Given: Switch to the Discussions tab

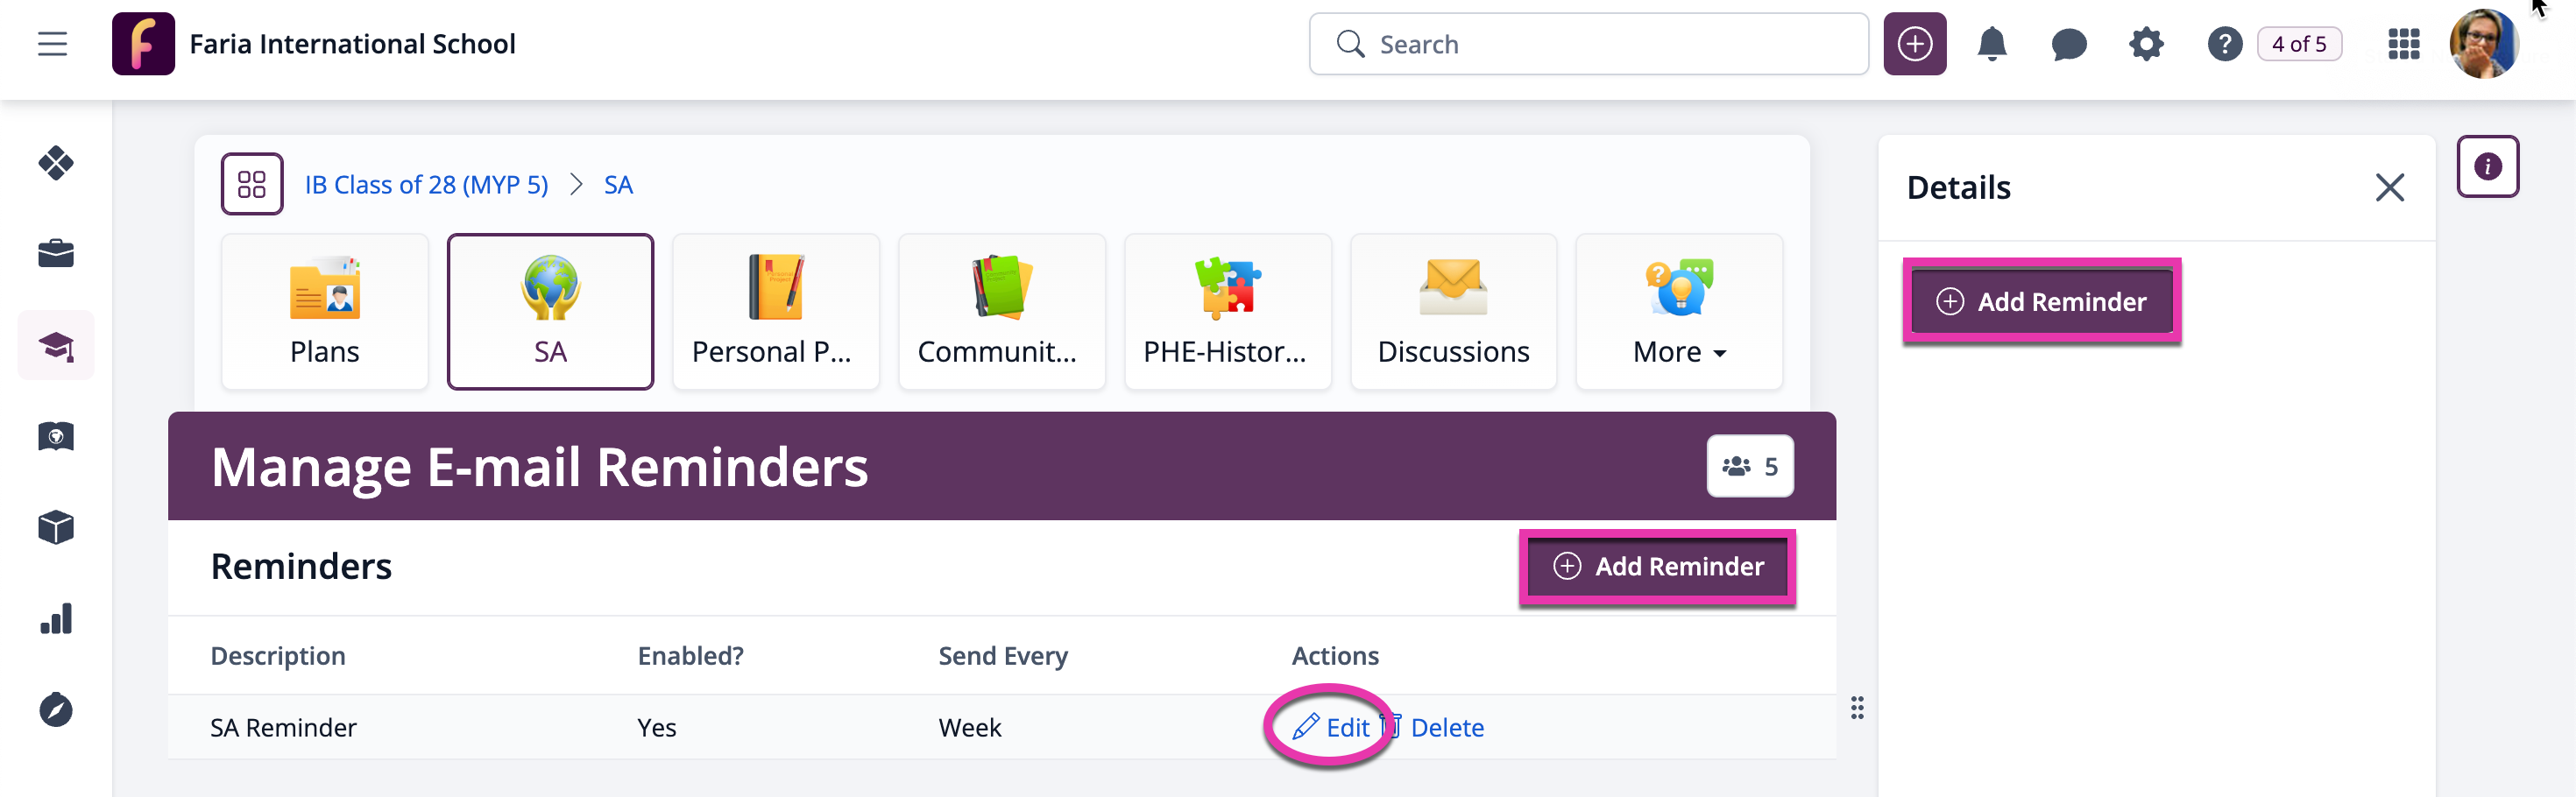Looking at the screenshot, I should (x=1453, y=312).
